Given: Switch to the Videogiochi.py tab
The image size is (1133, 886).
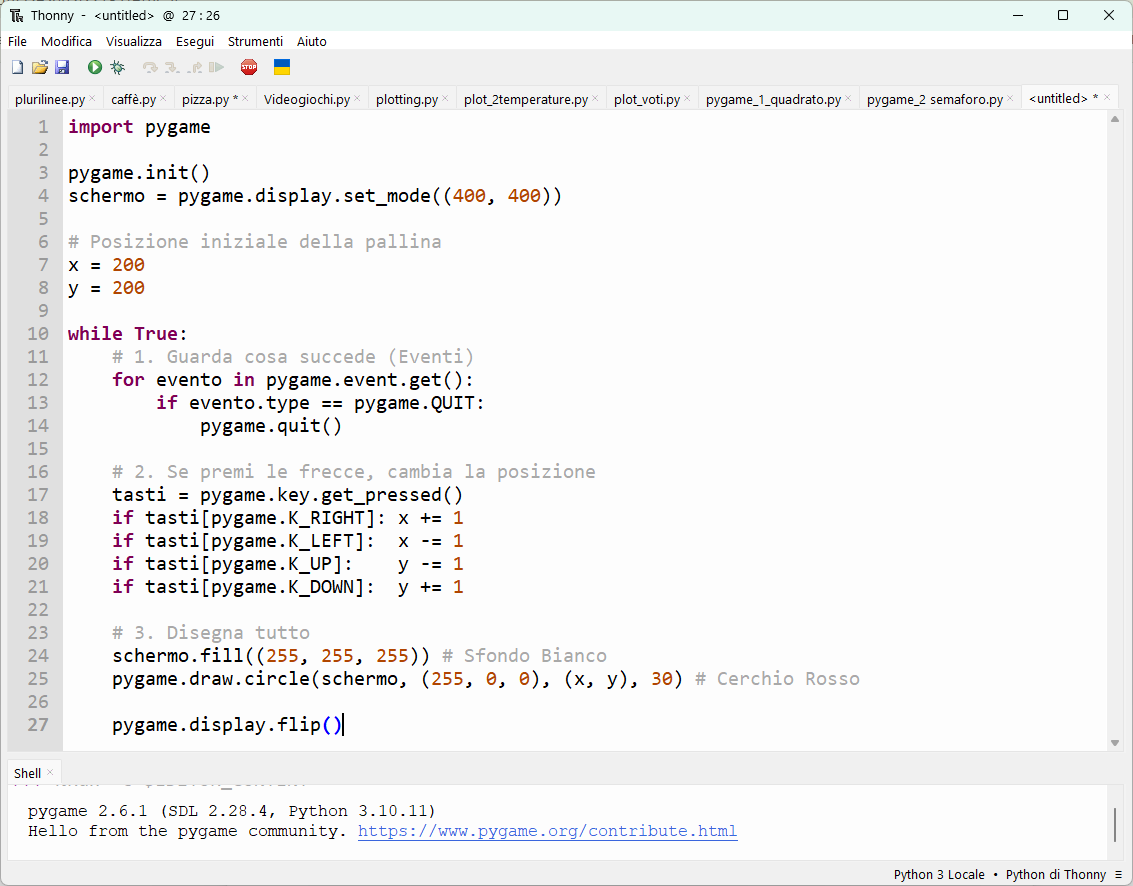Looking at the screenshot, I should click(306, 99).
